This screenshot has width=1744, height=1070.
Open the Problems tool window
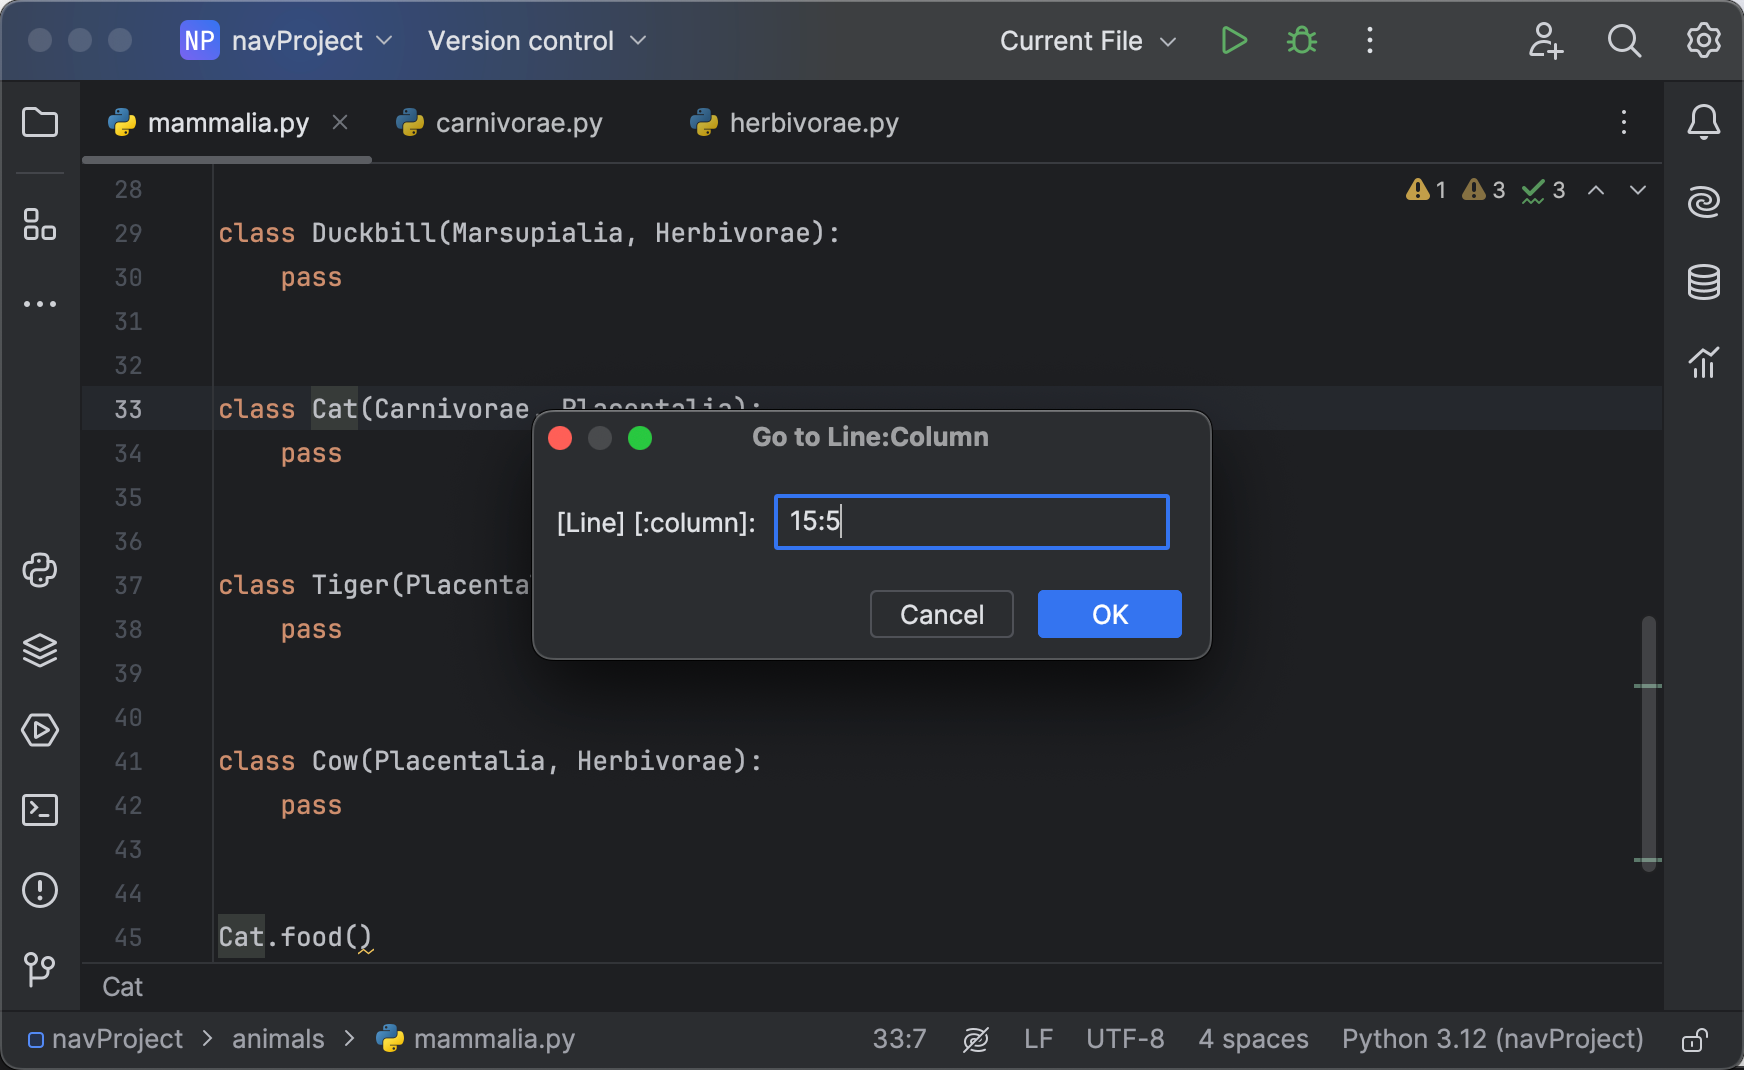pos(40,890)
